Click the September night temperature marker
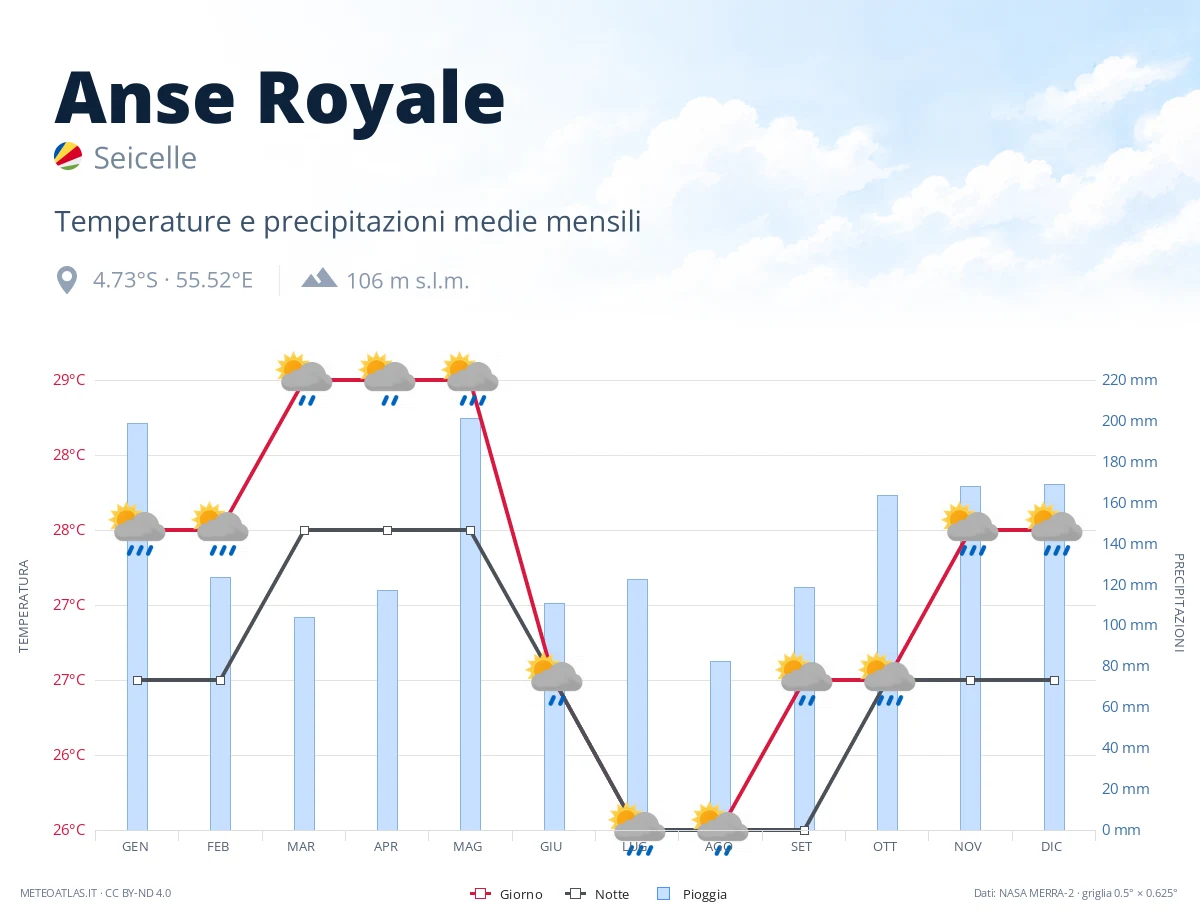Viewport: 1200px width, 920px height. click(x=804, y=830)
